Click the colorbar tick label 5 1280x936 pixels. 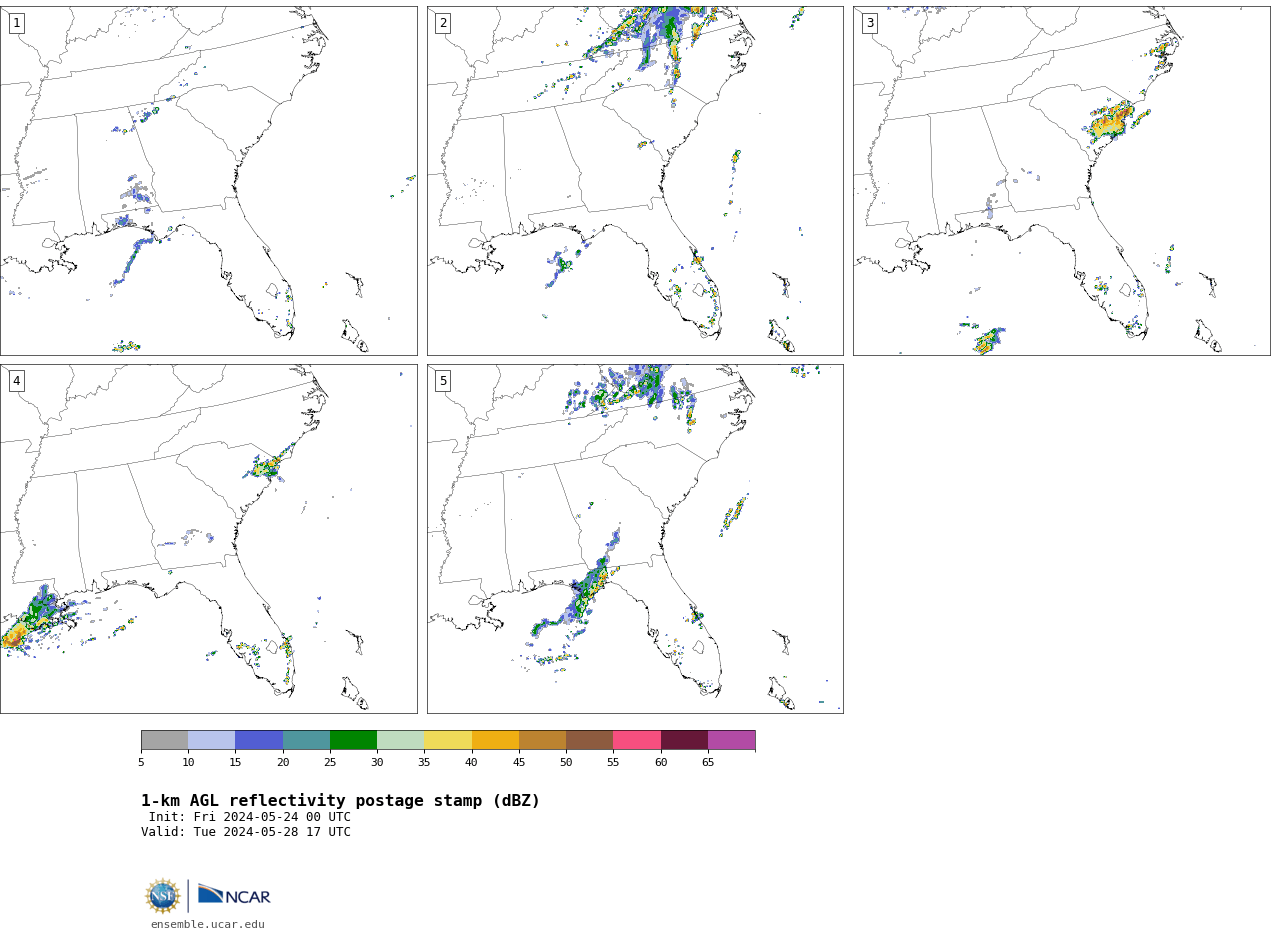click(141, 763)
